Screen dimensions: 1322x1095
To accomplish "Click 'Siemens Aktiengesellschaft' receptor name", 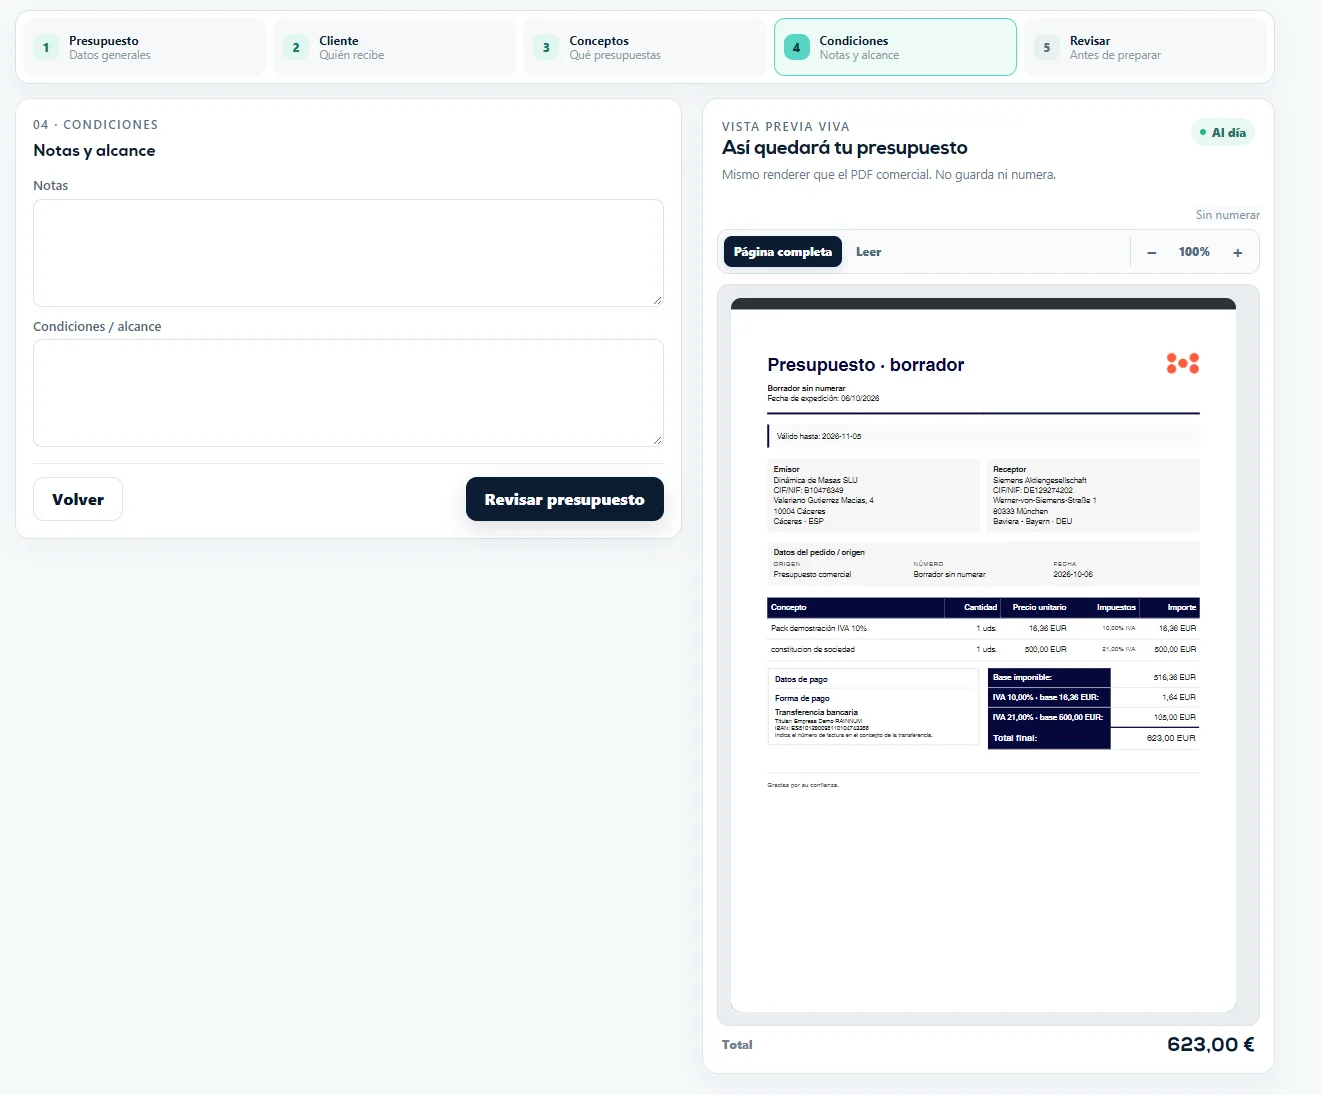I will (1040, 481).
